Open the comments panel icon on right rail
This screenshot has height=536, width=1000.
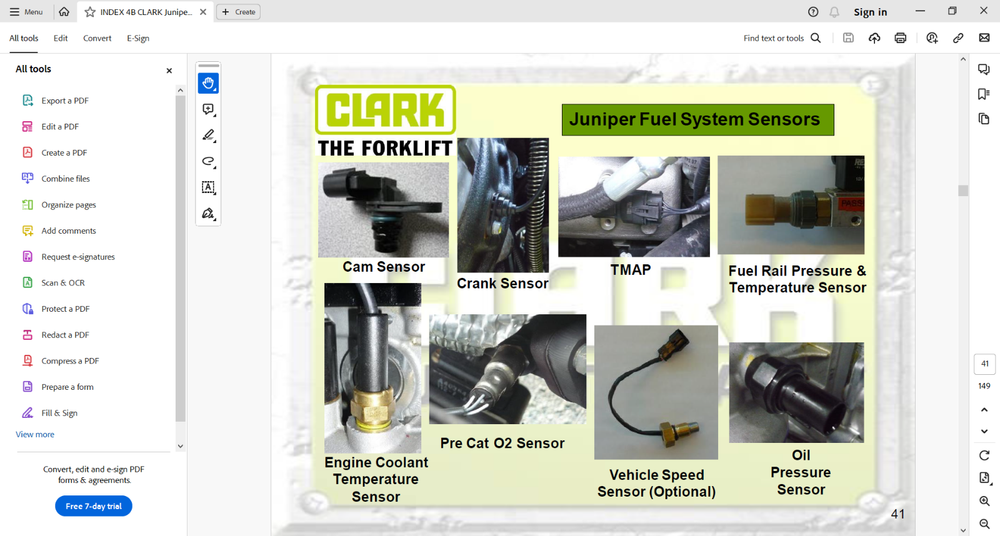[x=984, y=69]
